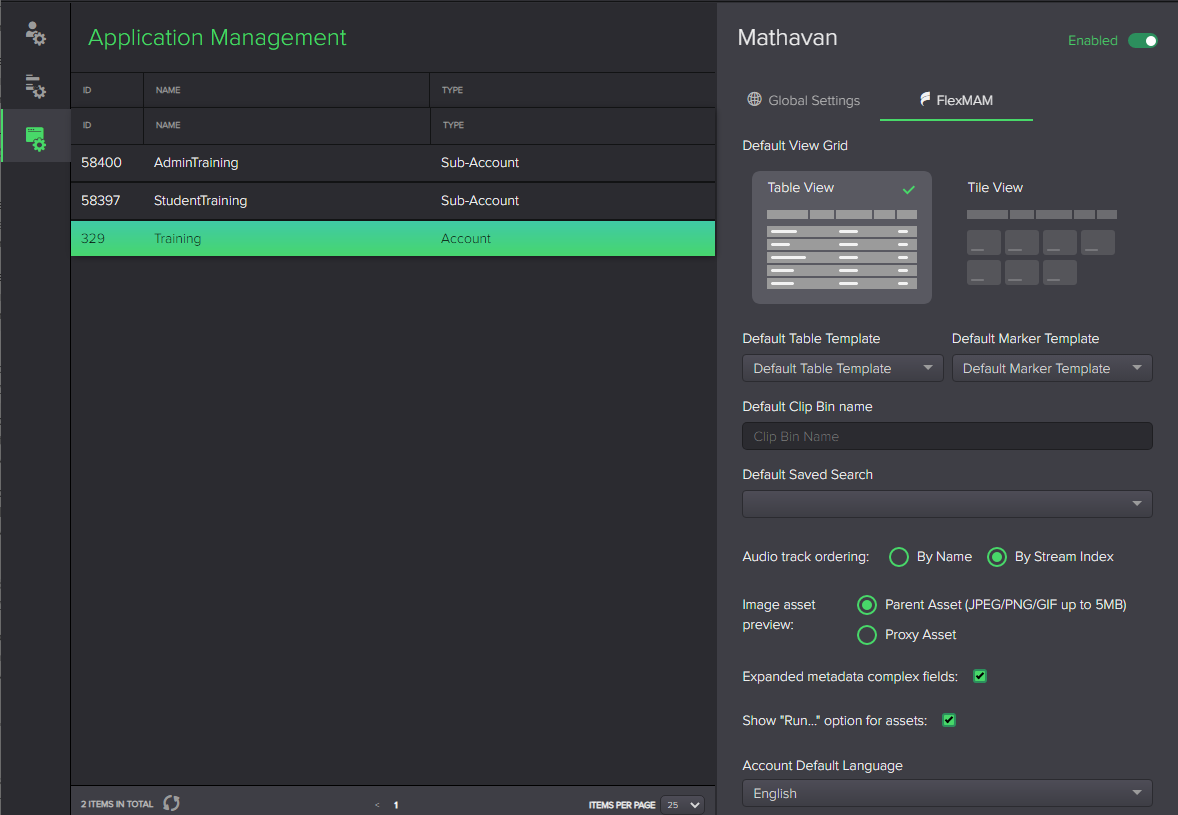Uncheck Expanded metadata complex fields
Viewport: 1178px width, 815px height.
pos(979,676)
